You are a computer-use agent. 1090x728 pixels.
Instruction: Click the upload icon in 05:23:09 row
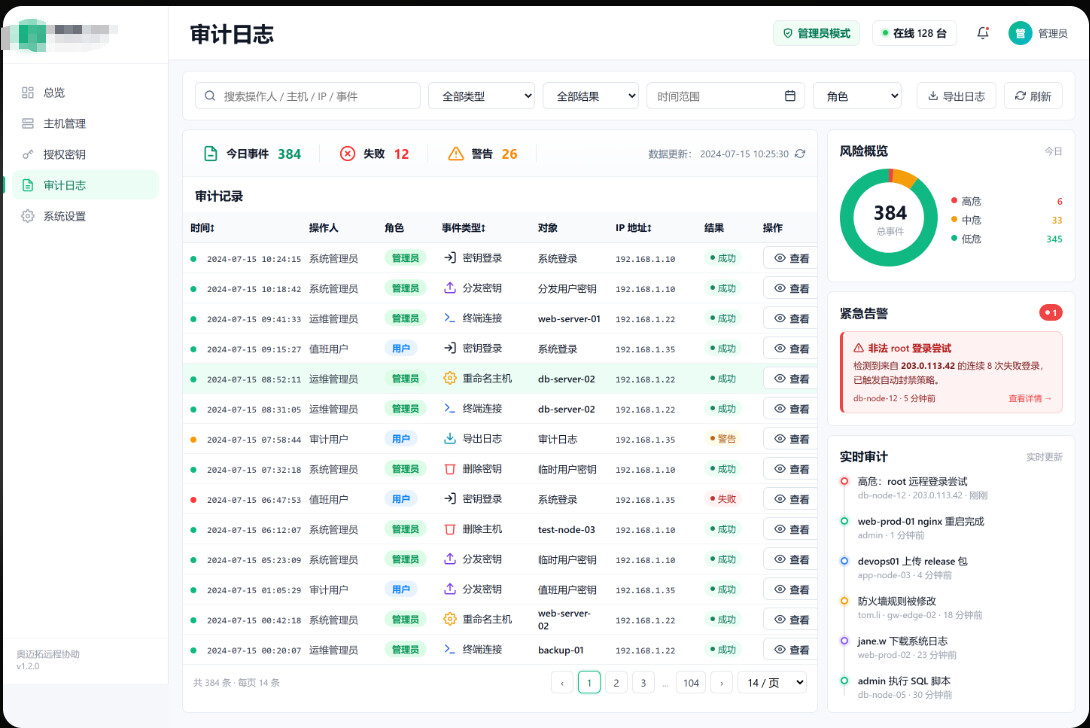coord(450,559)
